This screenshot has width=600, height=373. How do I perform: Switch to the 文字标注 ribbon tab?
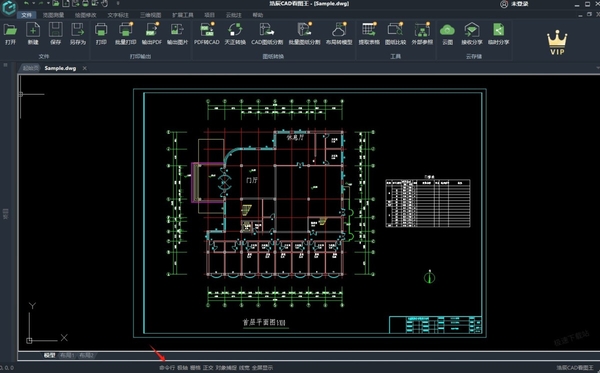(x=118, y=15)
